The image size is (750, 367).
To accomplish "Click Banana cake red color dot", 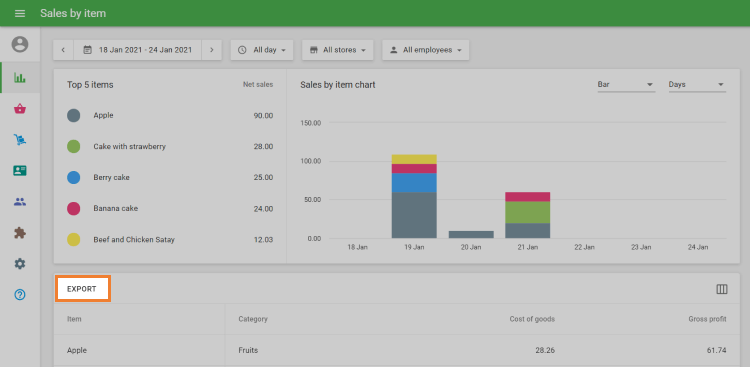I will [x=73, y=209].
